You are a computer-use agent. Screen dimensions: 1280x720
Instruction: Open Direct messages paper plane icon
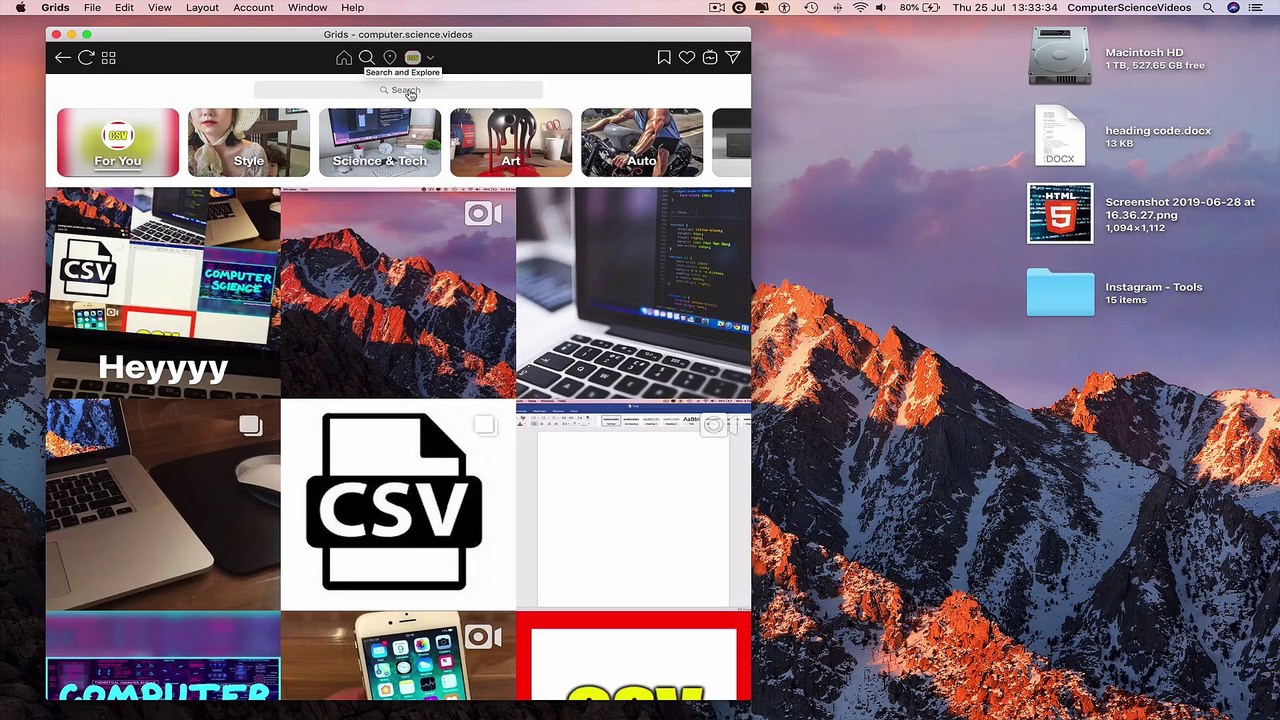pyautogui.click(x=733, y=58)
